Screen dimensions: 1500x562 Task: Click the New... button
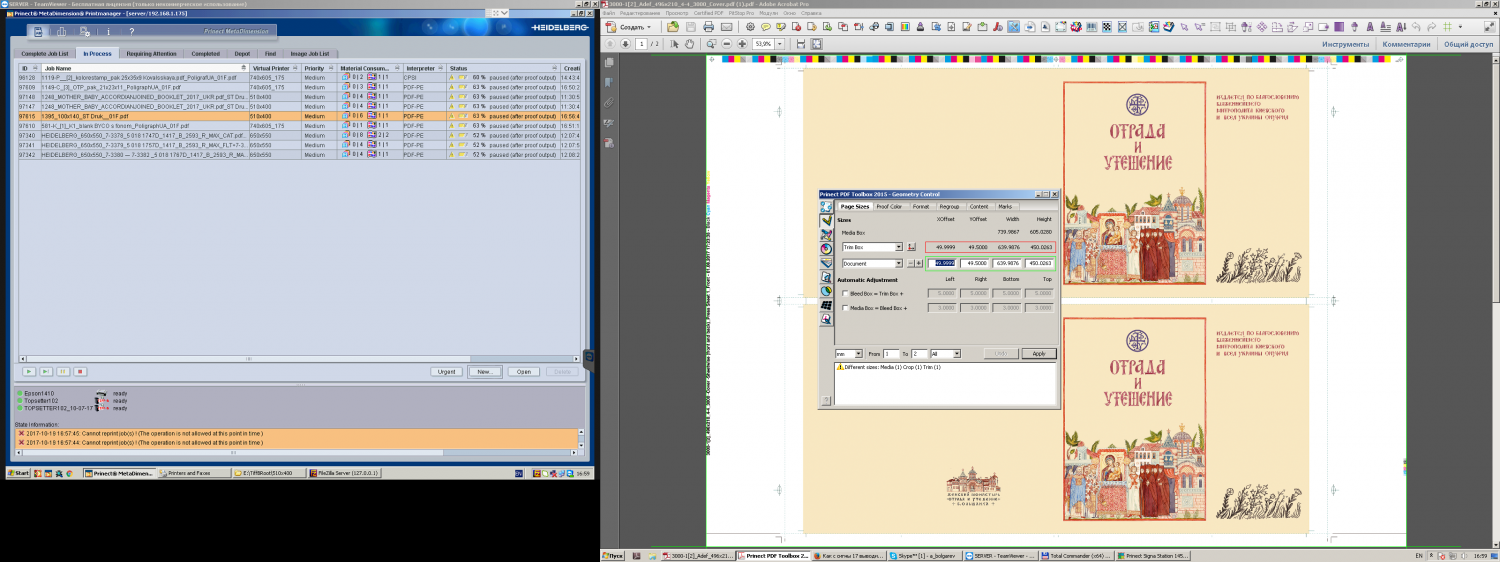pos(485,371)
